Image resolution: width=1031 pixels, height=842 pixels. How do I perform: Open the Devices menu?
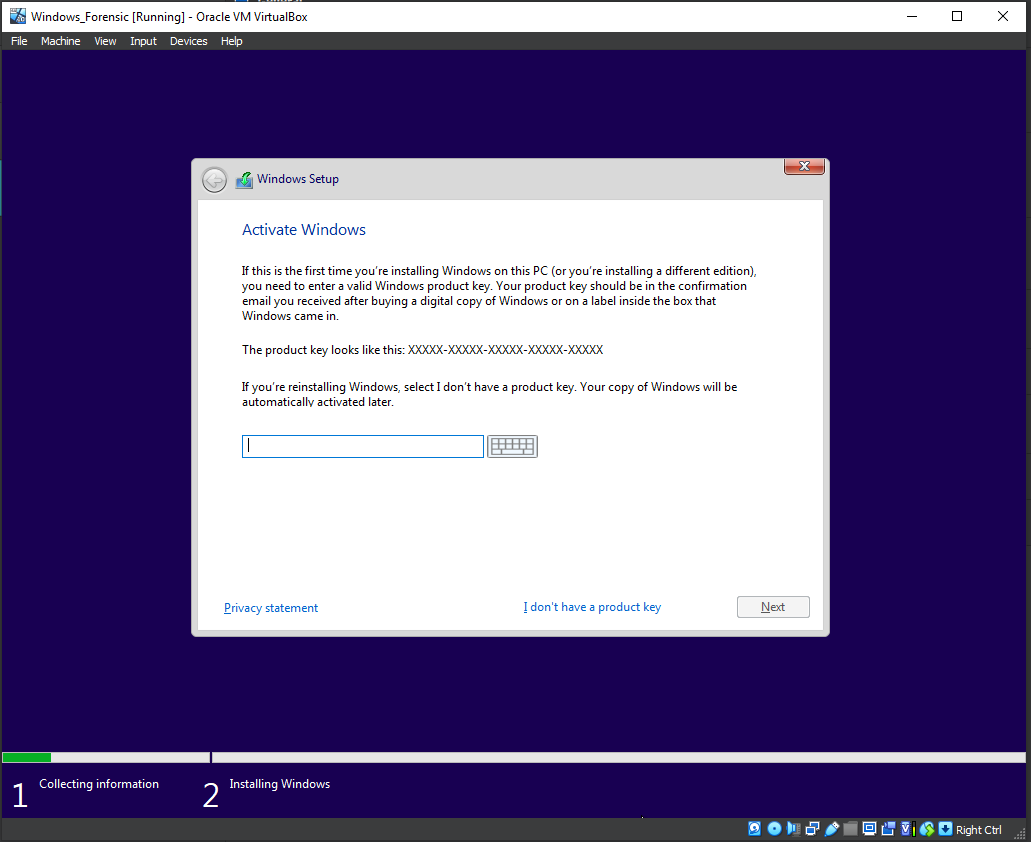point(188,41)
